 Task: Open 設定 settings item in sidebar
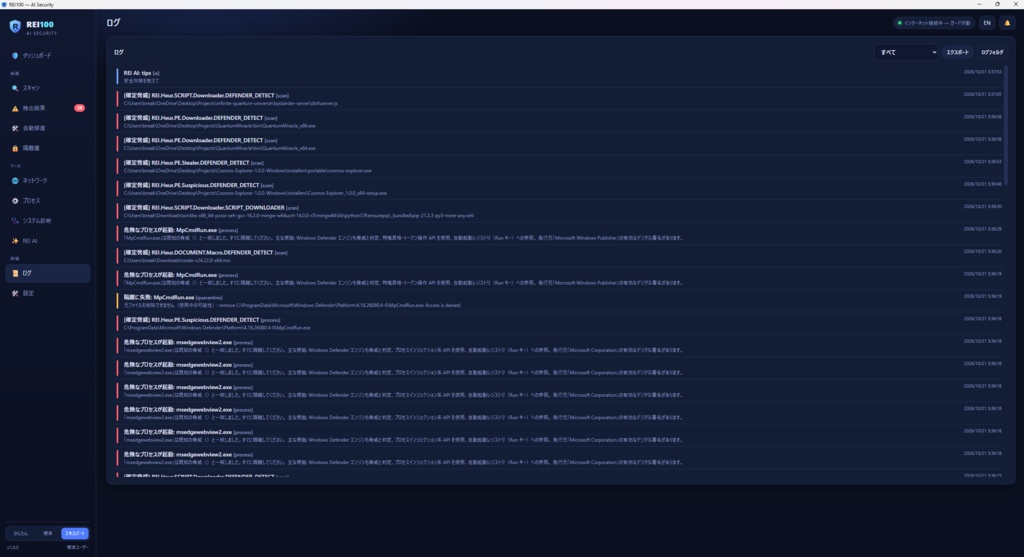(x=48, y=294)
